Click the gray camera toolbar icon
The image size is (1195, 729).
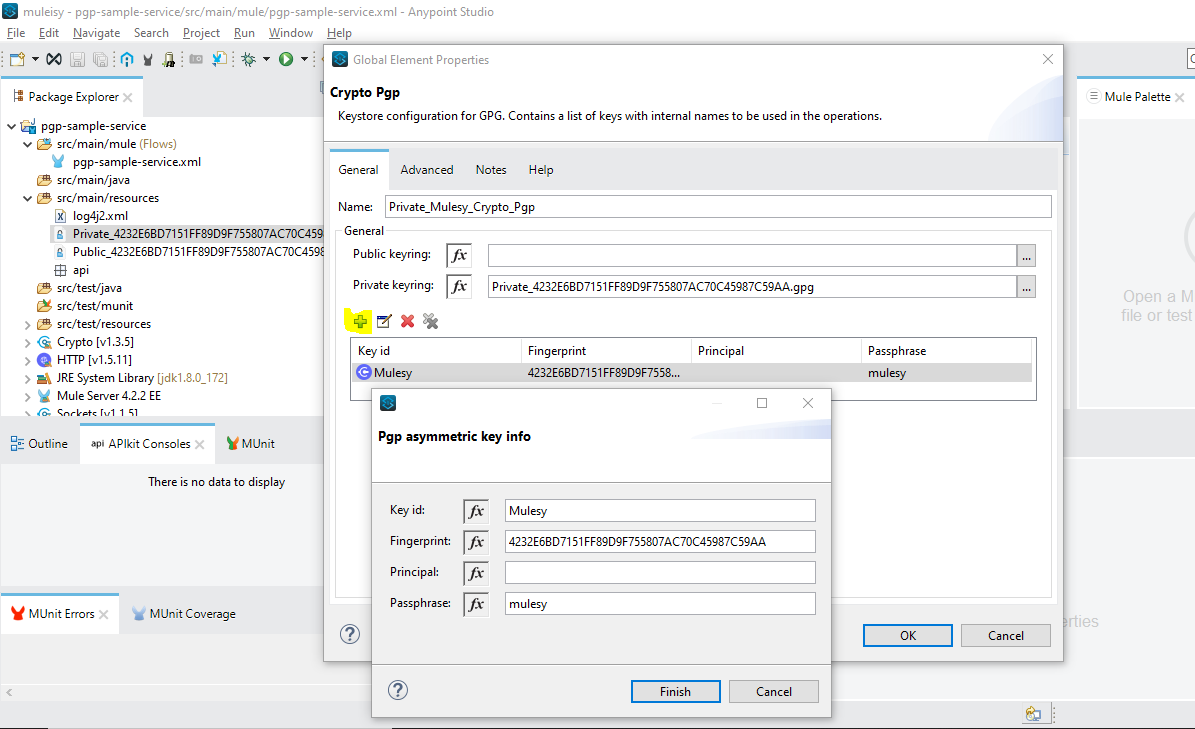[196, 59]
